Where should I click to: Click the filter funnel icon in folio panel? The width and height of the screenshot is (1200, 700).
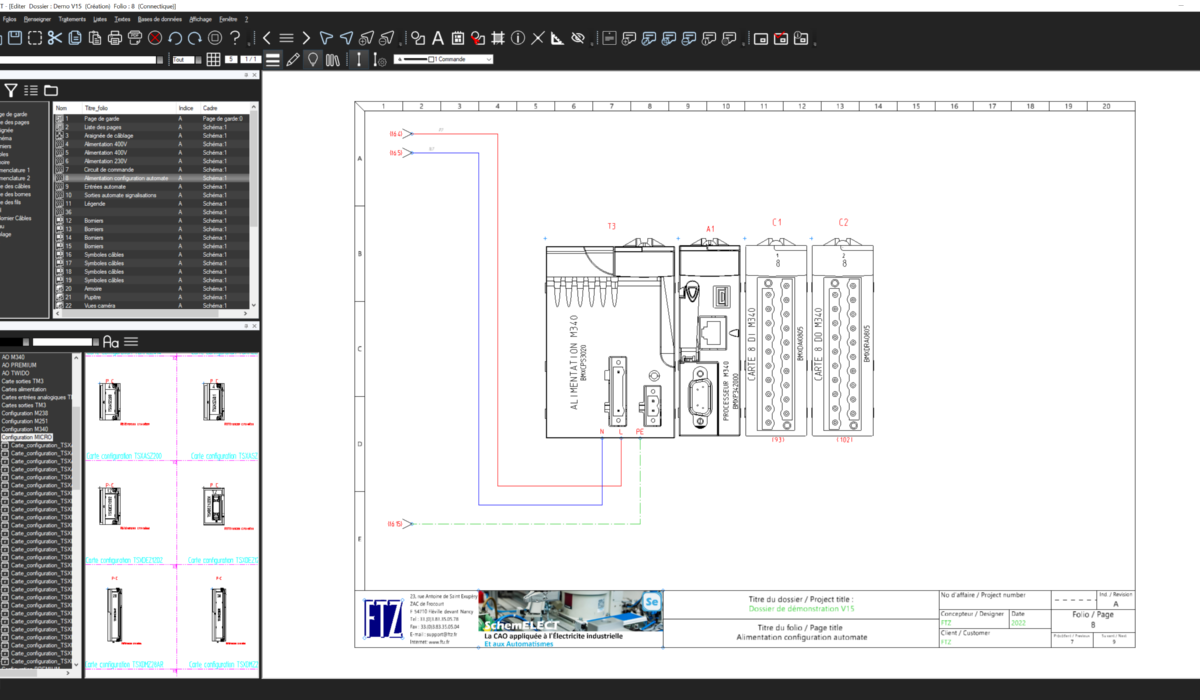[11, 90]
